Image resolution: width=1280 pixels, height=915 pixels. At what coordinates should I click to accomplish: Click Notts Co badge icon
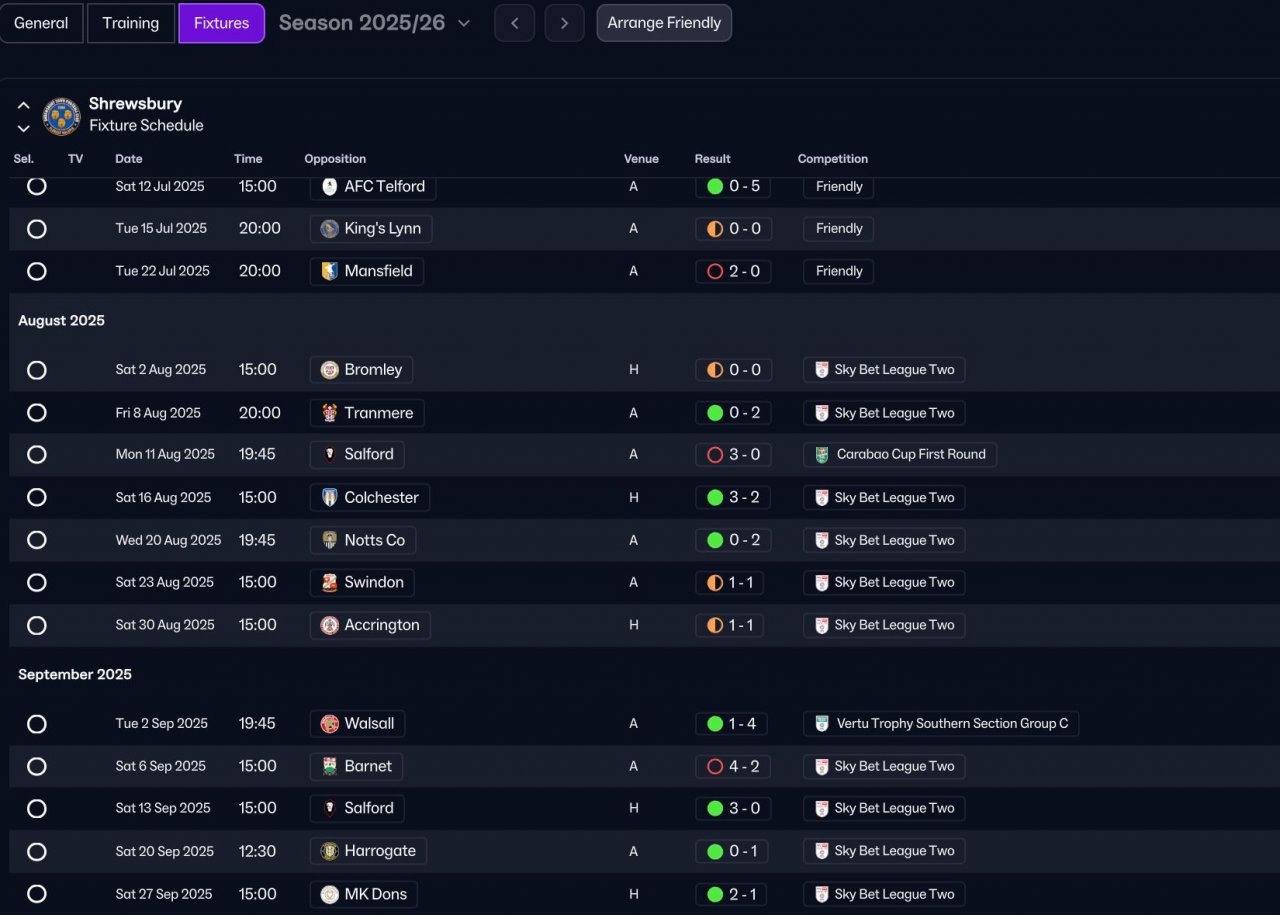[329, 540]
